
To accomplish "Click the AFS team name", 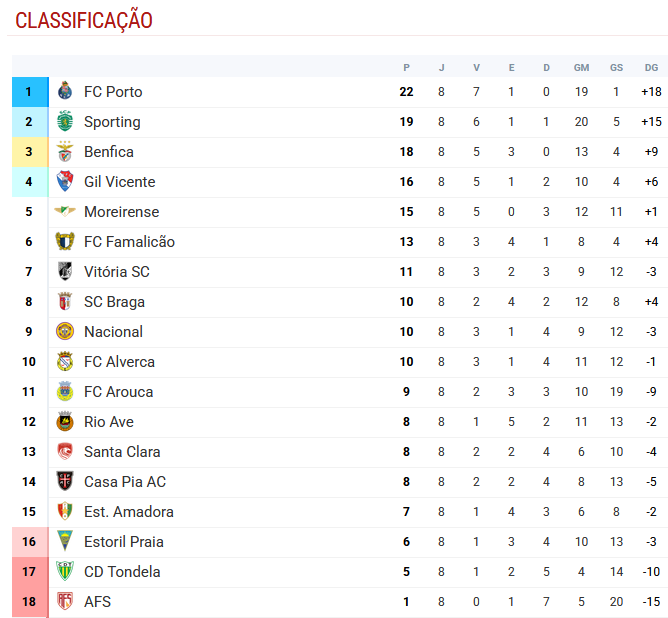I will click(97, 602).
